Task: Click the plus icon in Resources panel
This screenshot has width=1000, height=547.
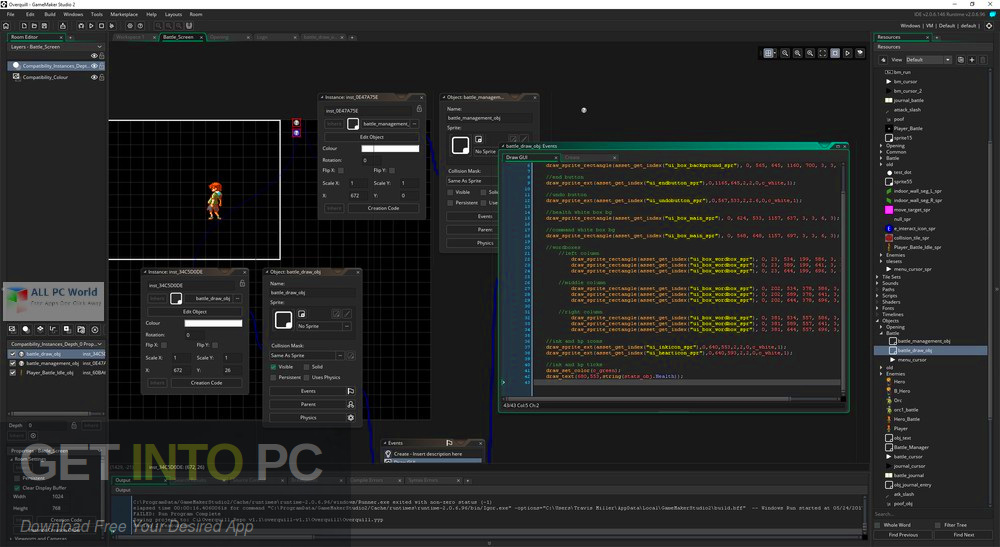Action: (x=971, y=59)
